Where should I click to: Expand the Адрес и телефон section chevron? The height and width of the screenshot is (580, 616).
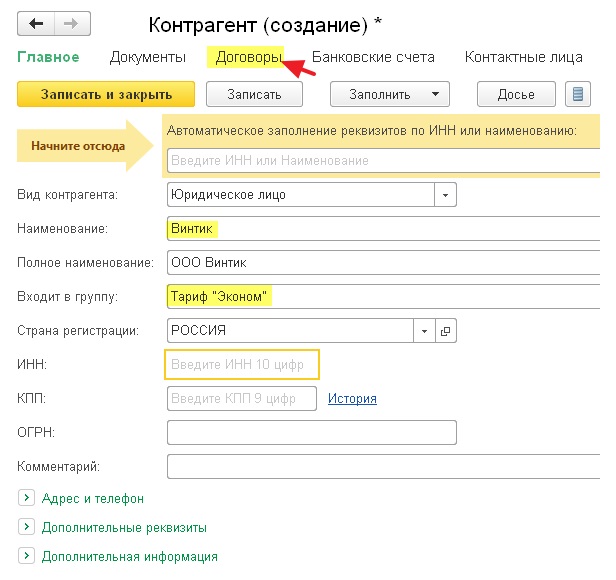coord(26,498)
